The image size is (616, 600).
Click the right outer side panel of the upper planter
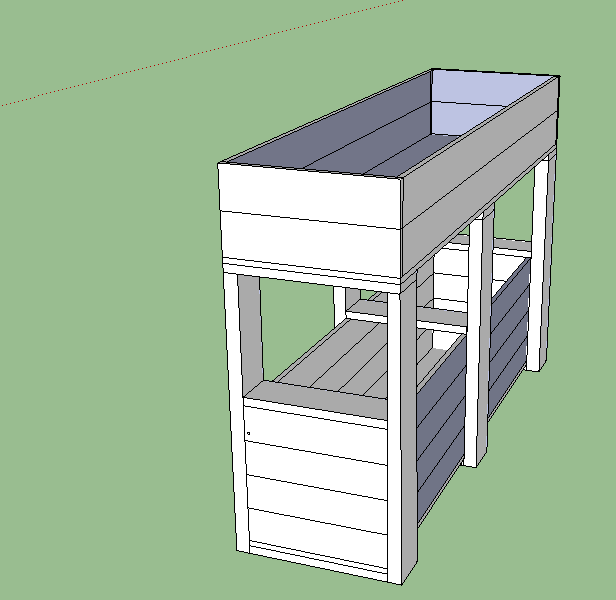[480, 190]
